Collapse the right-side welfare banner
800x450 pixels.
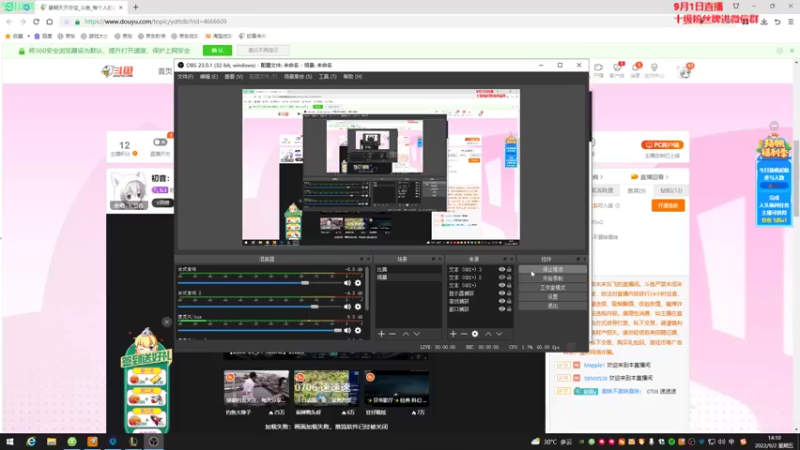pyautogui.click(x=774, y=126)
